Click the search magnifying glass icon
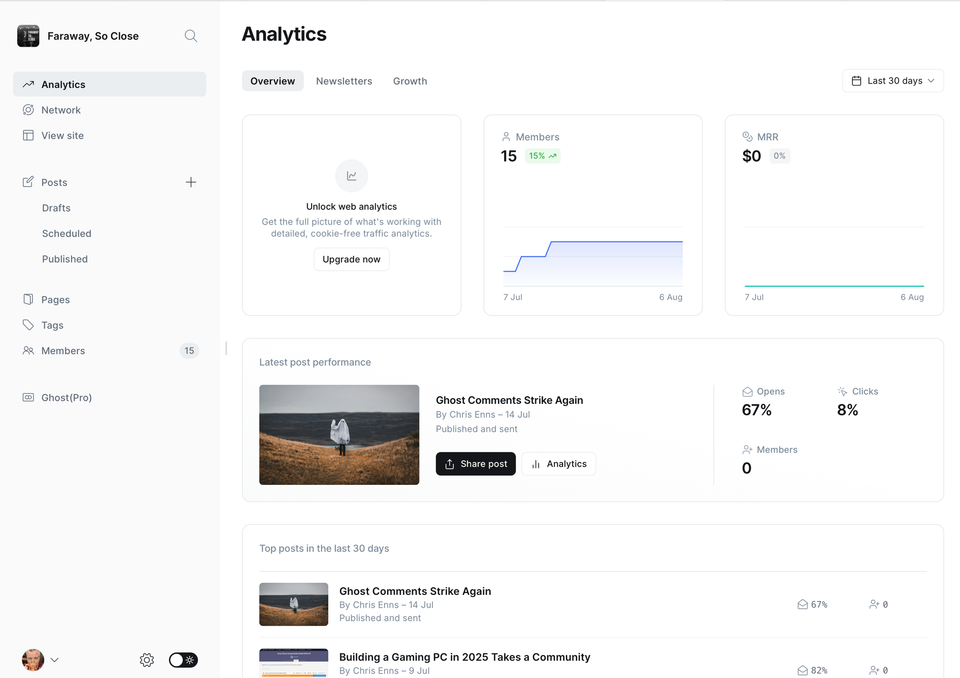The image size is (960, 678). 190,35
